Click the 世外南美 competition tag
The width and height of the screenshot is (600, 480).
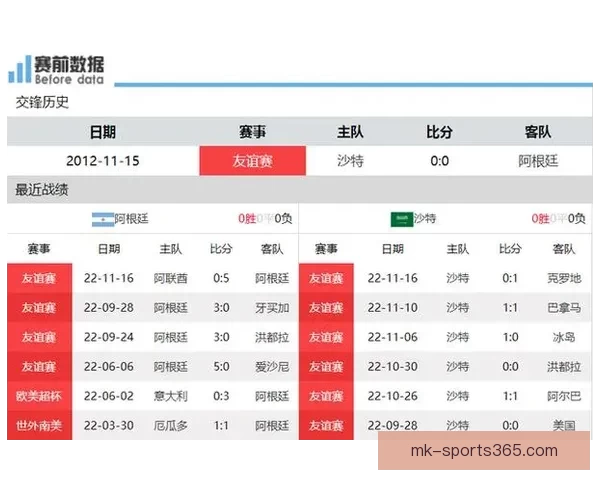point(39,426)
